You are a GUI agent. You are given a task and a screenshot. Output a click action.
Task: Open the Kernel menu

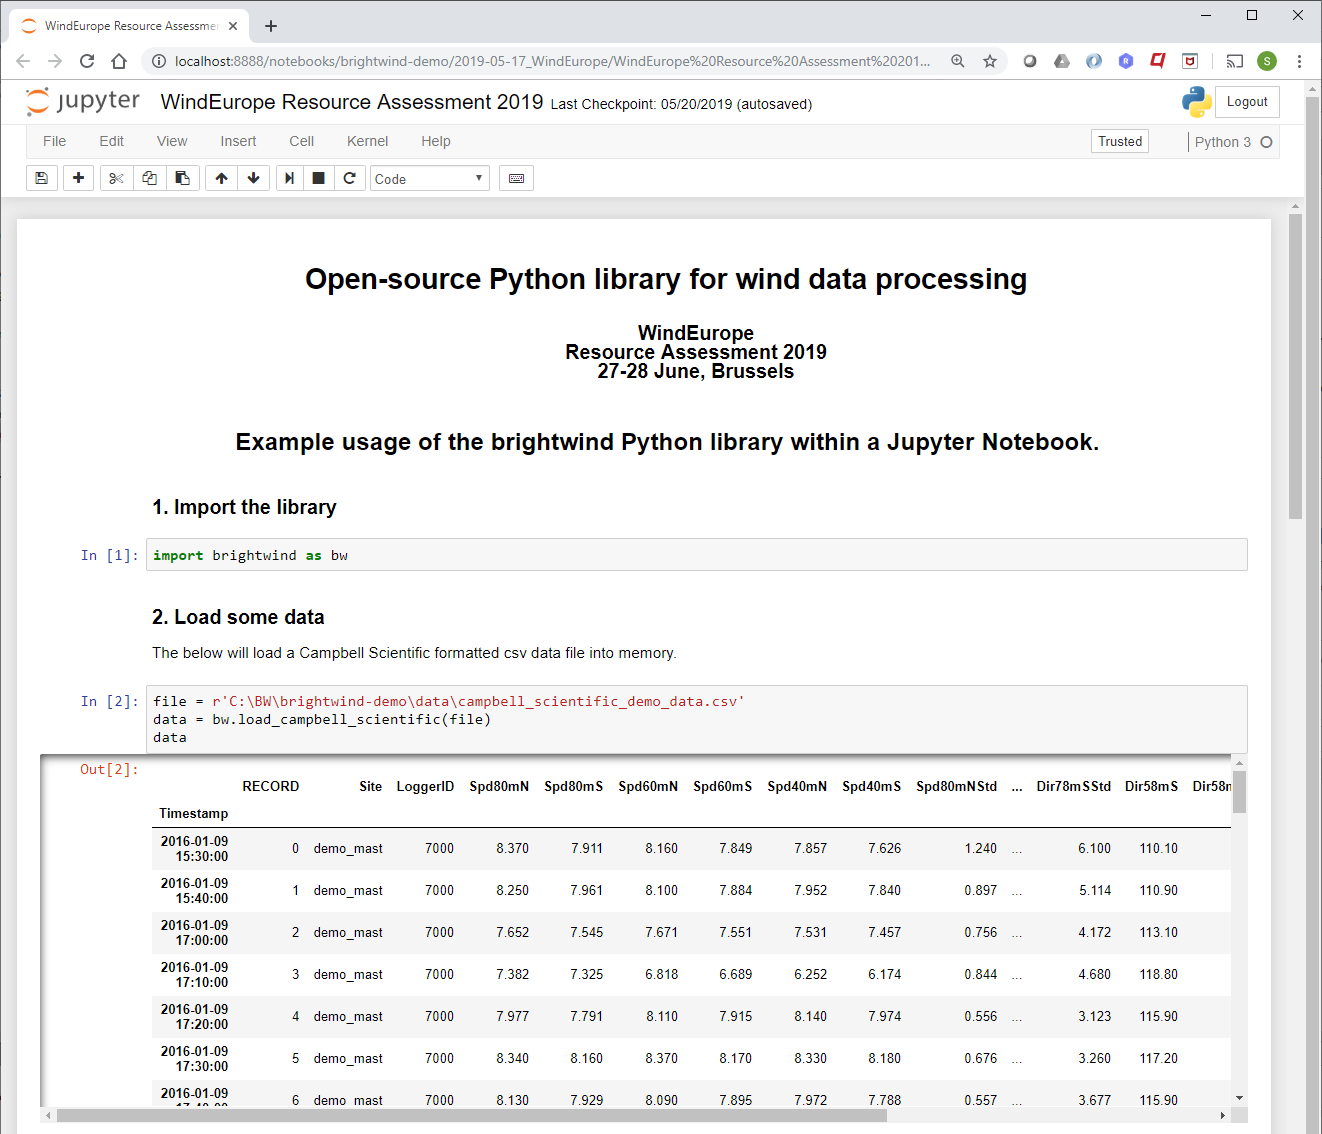tap(367, 141)
